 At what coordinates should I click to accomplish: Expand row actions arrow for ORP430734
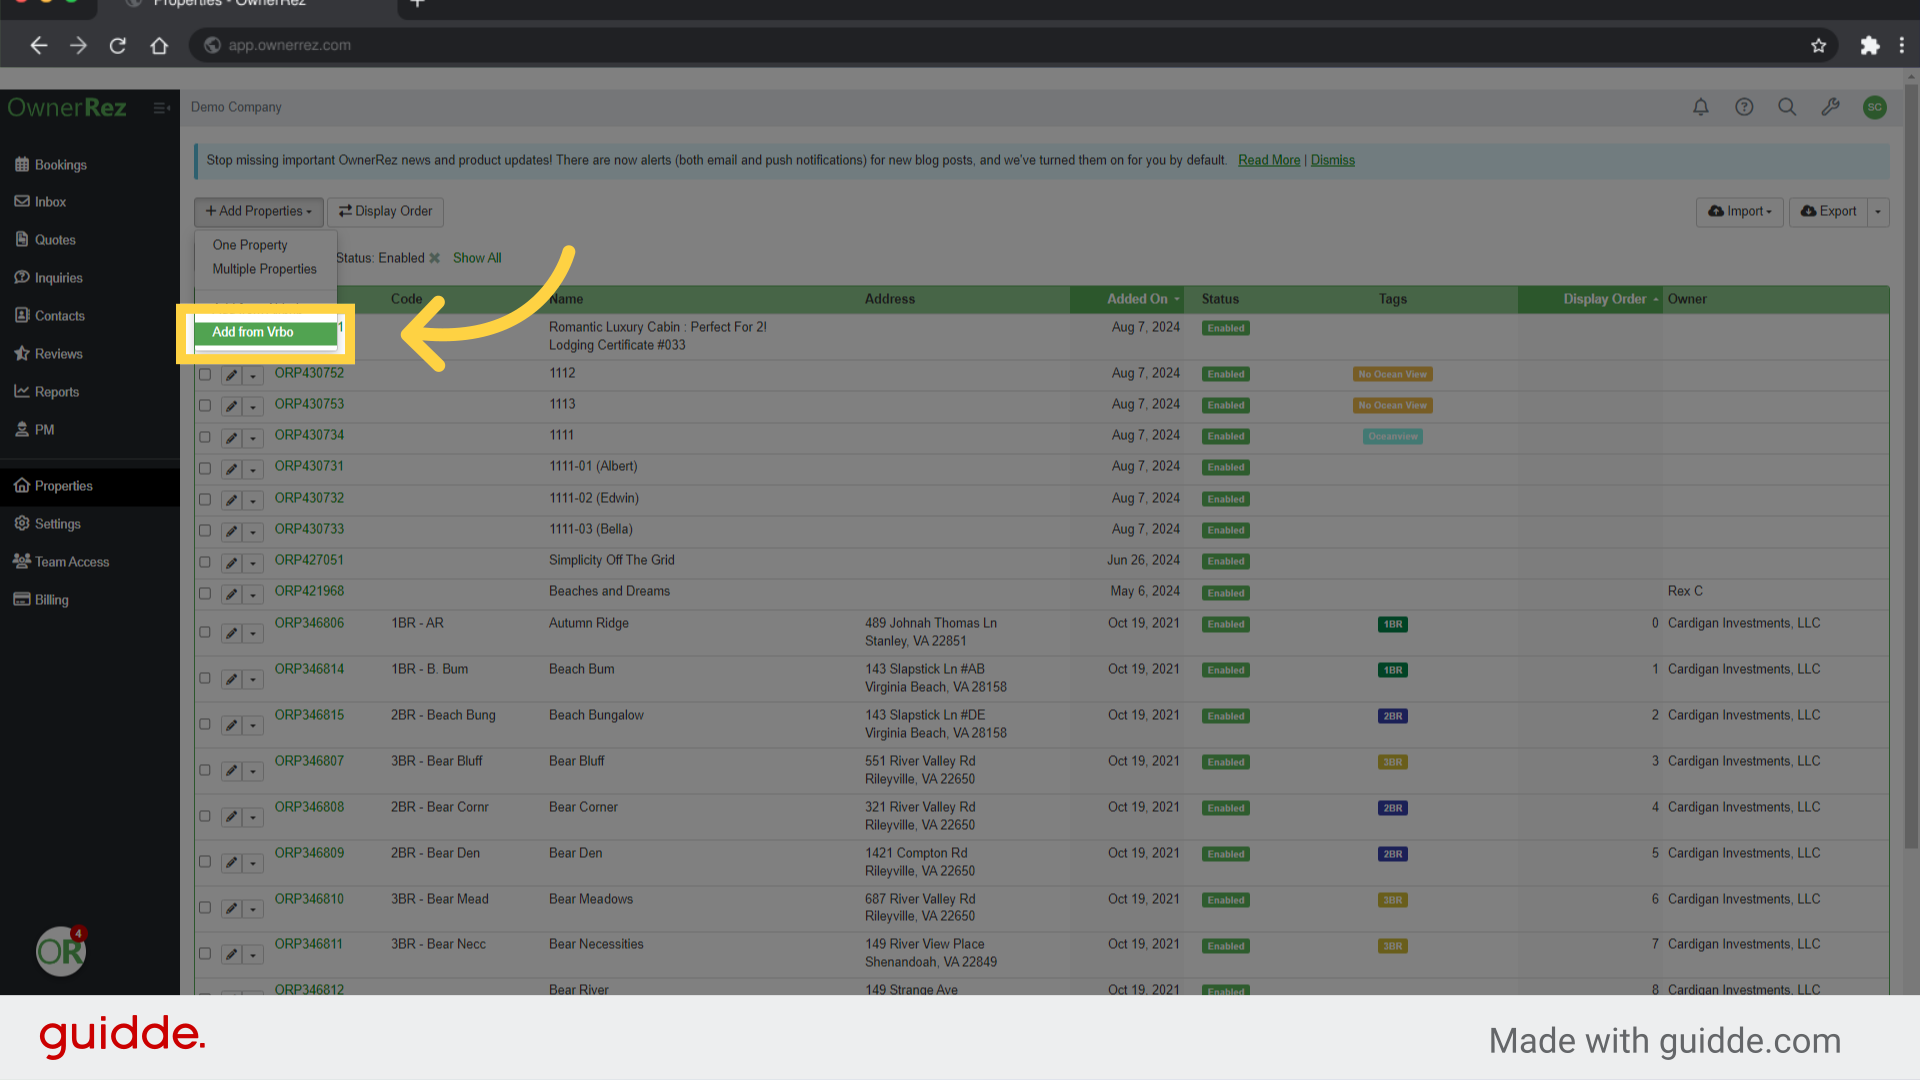(x=253, y=438)
